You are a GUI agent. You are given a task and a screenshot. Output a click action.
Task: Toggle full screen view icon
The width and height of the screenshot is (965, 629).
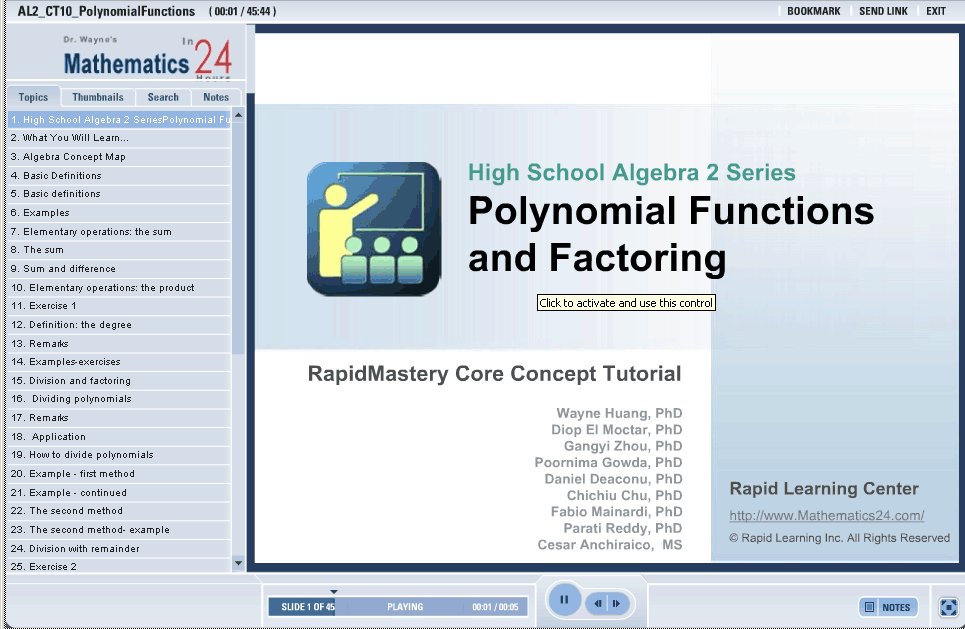click(948, 607)
